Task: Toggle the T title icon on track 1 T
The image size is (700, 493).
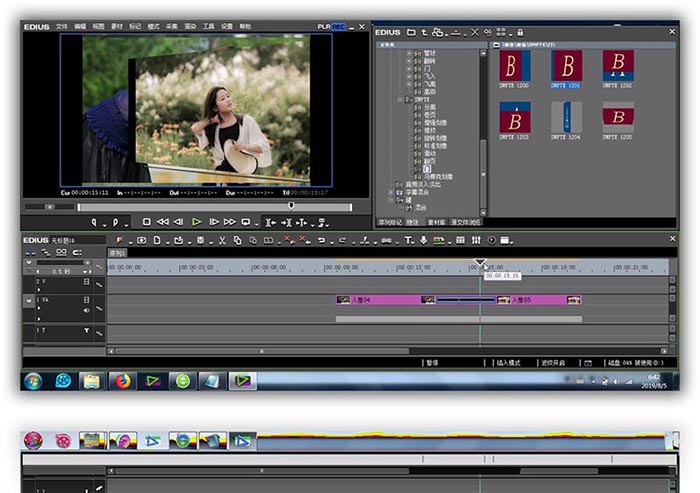Action: point(87,330)
